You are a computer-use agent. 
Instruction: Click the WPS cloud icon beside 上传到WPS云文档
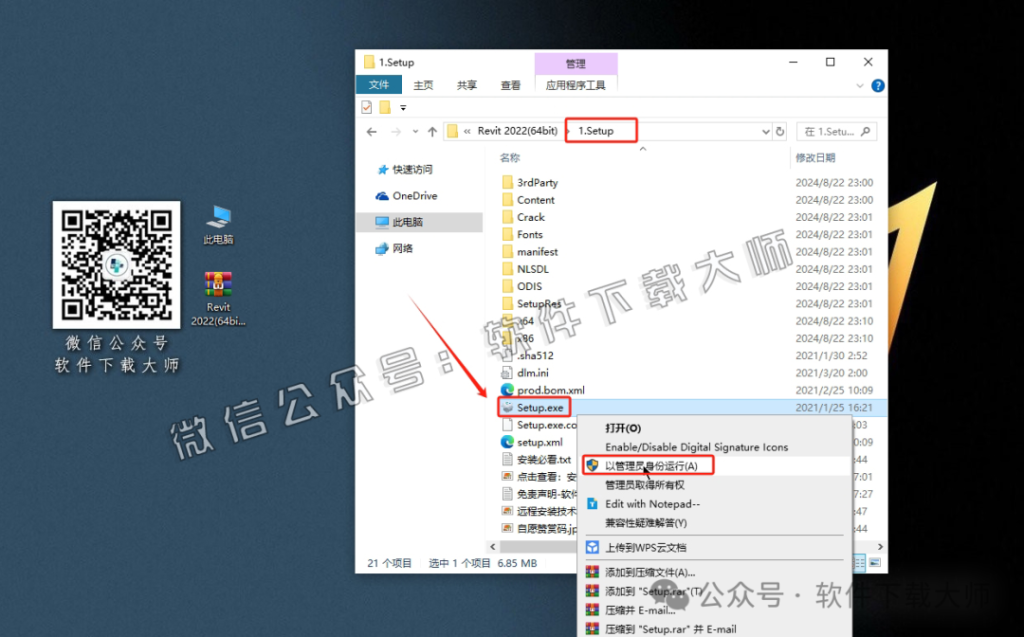click(x=593, y=547)
